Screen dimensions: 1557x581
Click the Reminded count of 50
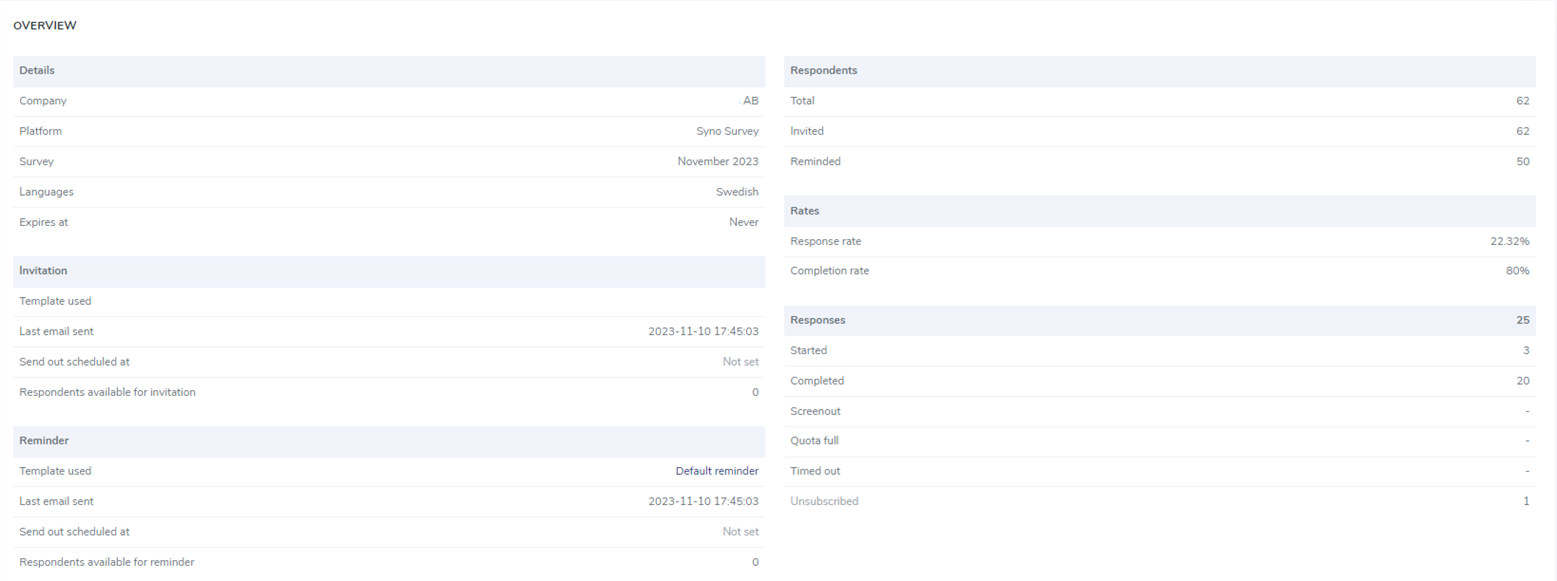tap(1523, 161)
